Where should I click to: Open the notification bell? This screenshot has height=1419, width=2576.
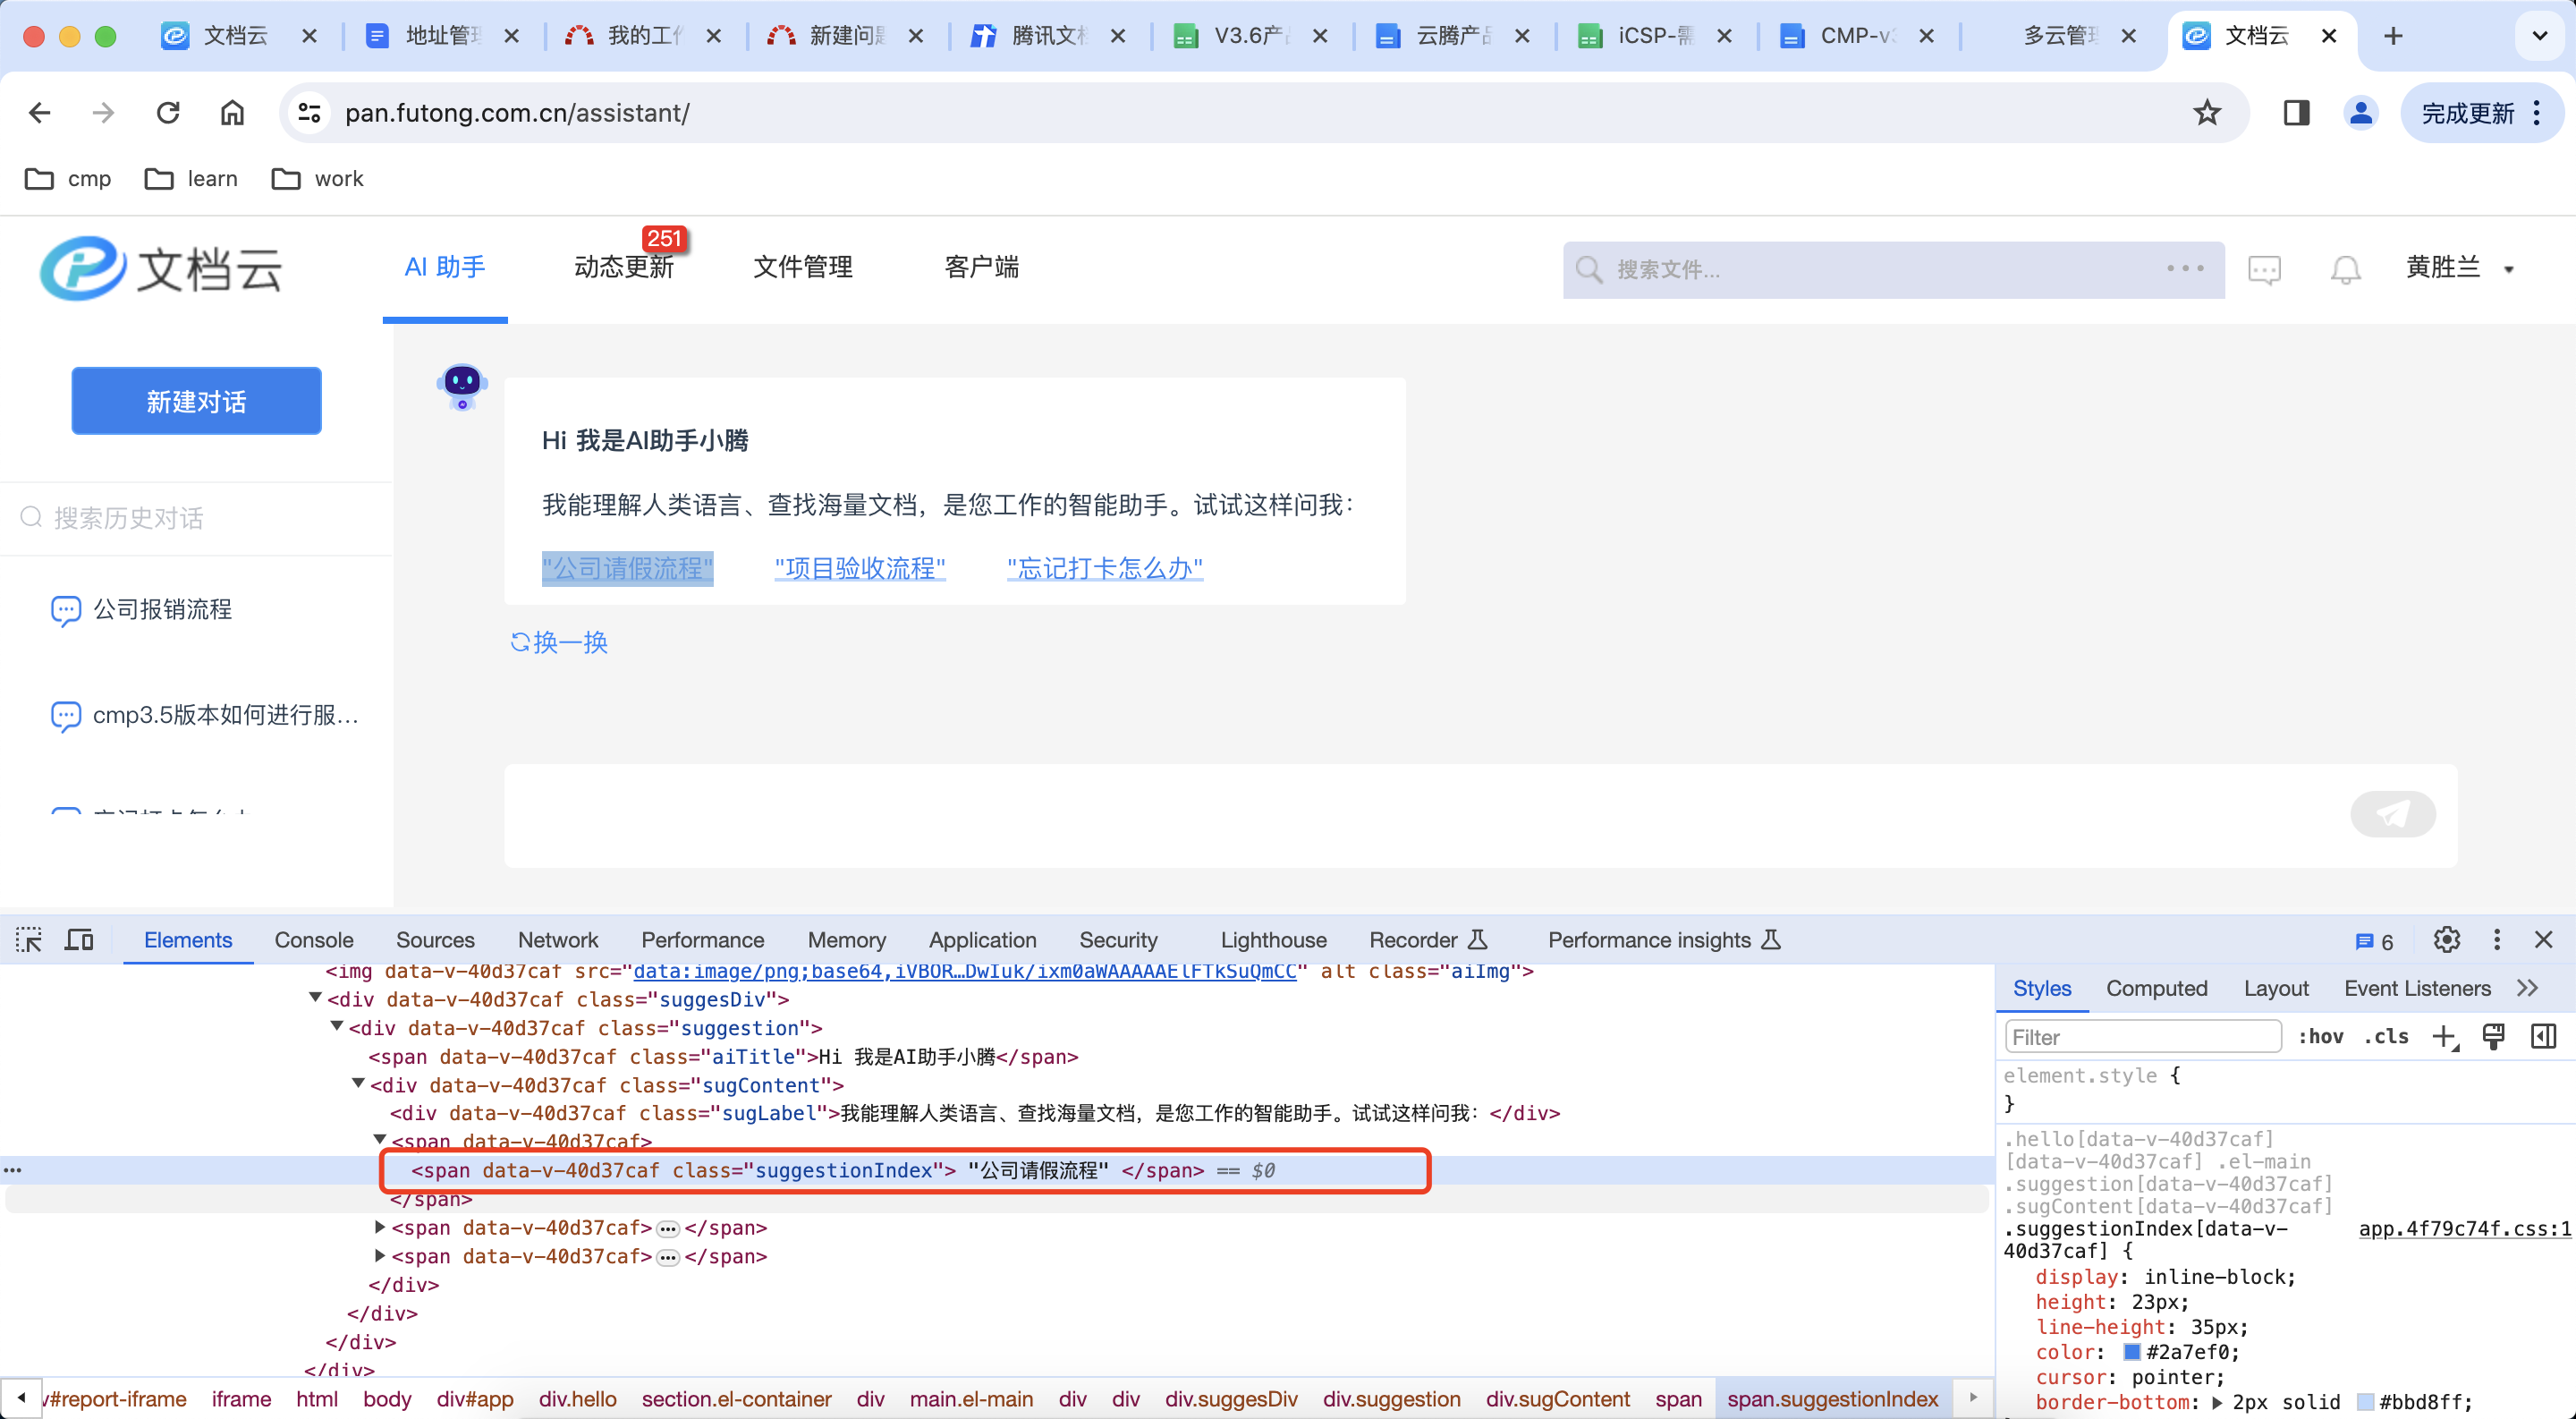[2345, 269]
